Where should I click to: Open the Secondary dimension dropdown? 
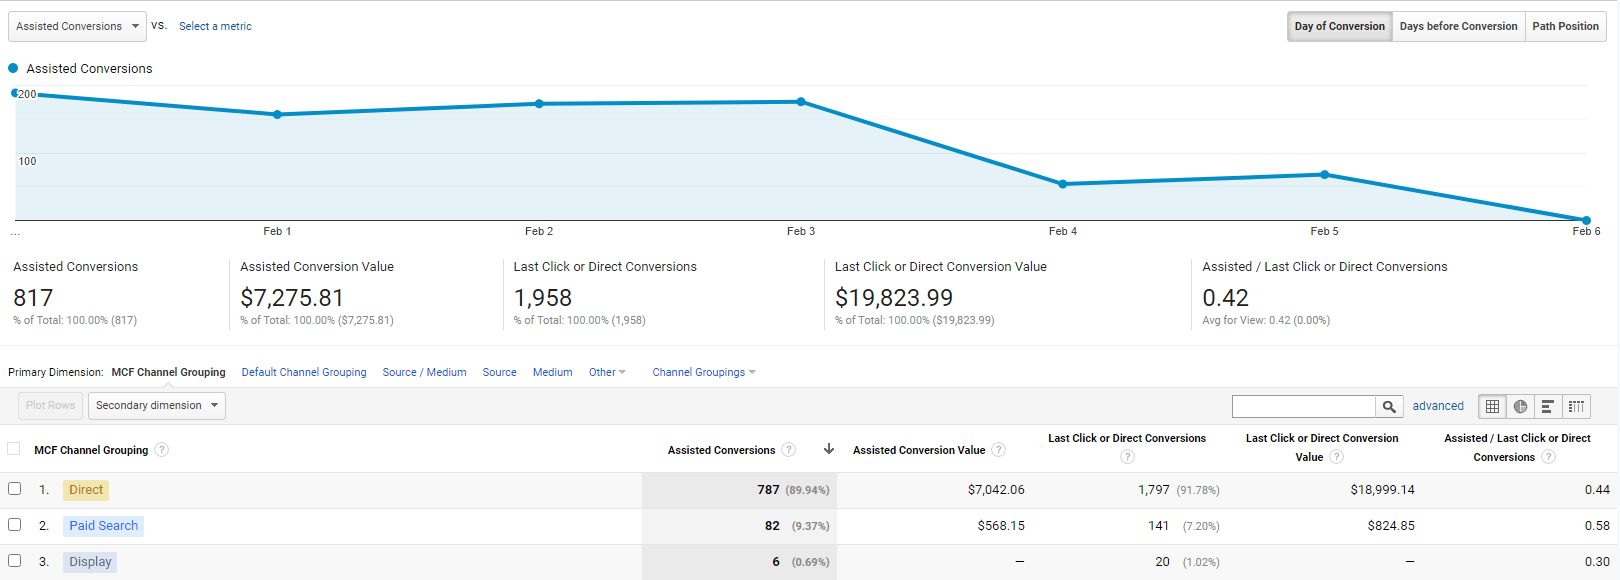point(157,406)
